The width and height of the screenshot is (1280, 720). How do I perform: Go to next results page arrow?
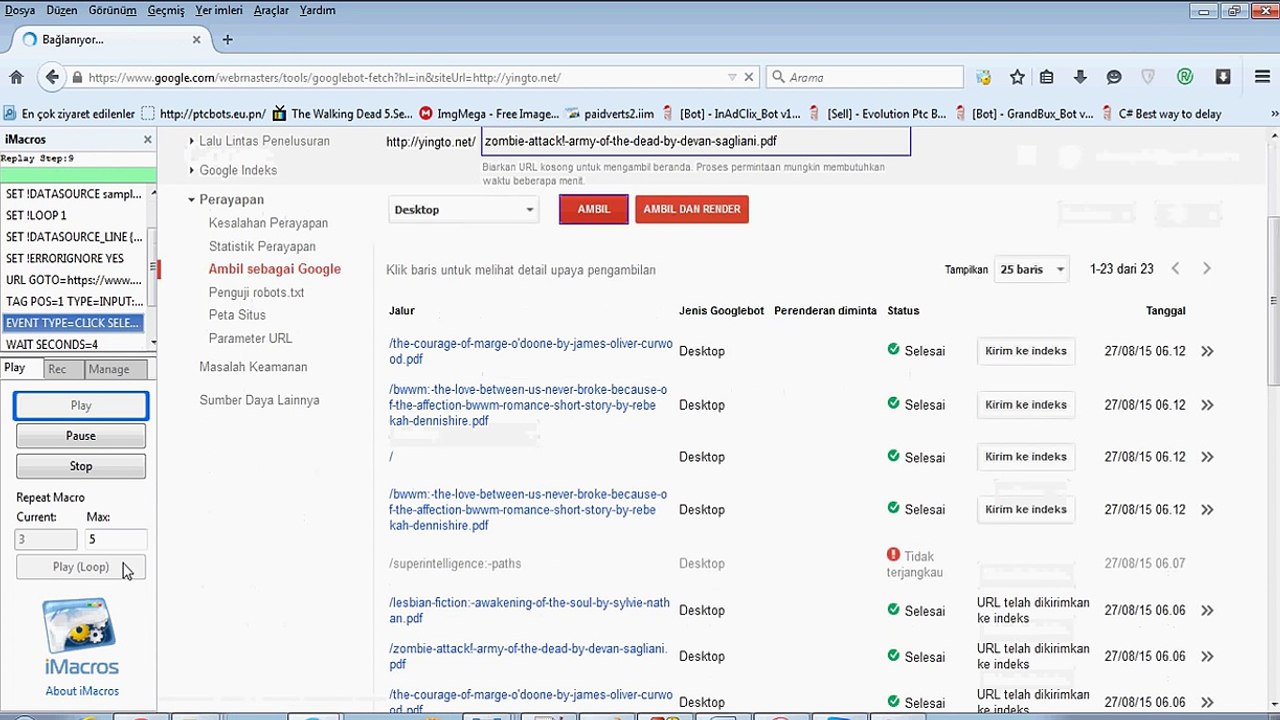[1207, 269]
